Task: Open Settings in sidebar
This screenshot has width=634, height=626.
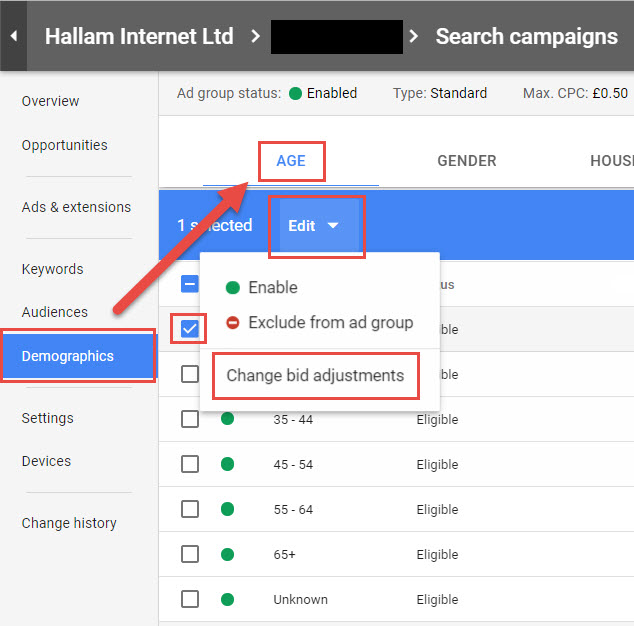Action: (48, 418)
